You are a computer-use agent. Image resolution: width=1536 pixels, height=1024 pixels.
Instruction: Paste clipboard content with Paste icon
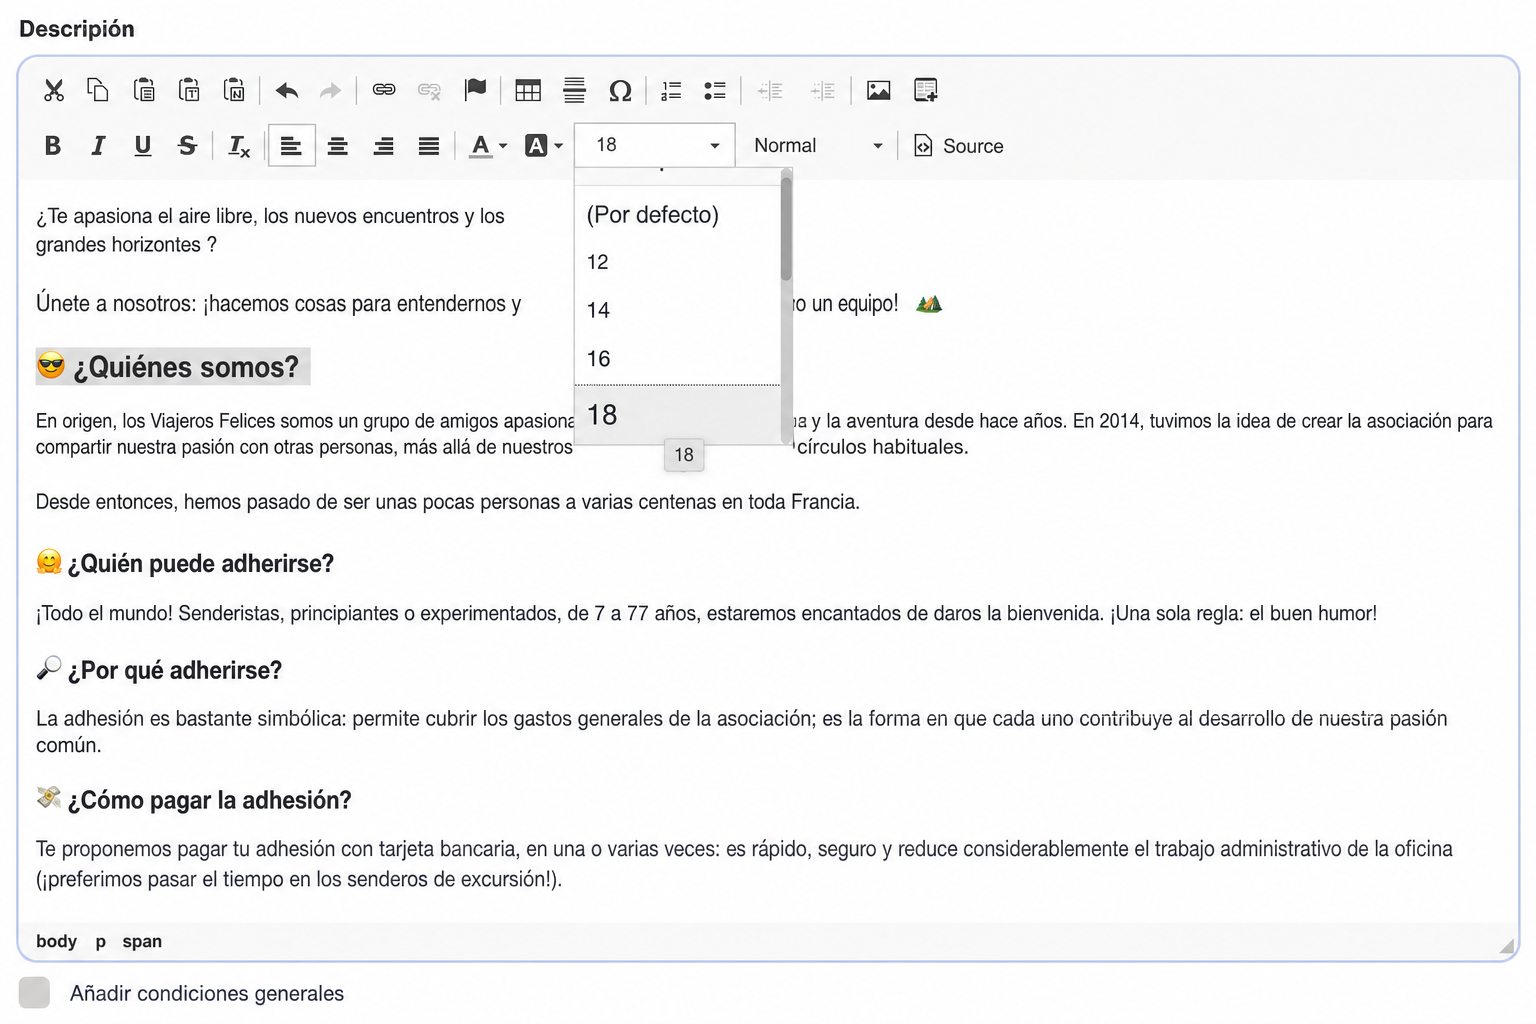(144, 91)
